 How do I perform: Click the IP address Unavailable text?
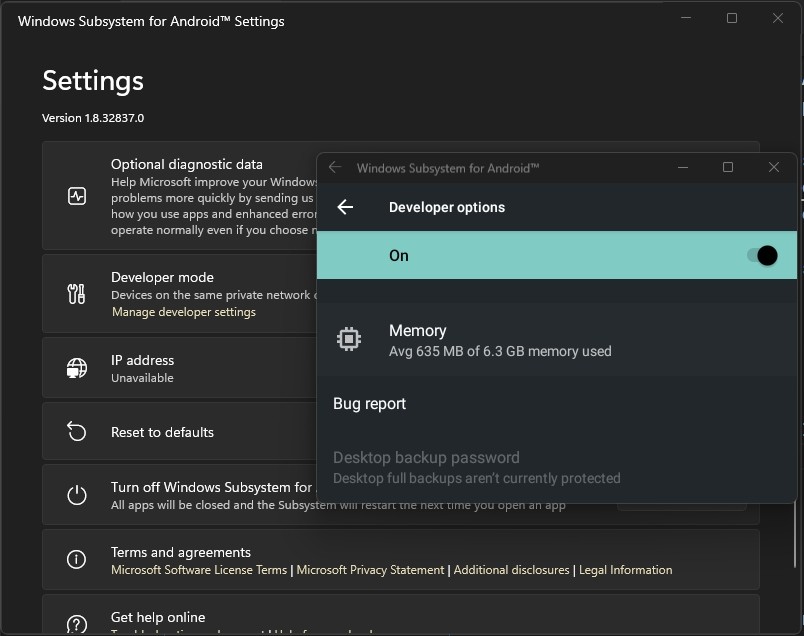142,378
